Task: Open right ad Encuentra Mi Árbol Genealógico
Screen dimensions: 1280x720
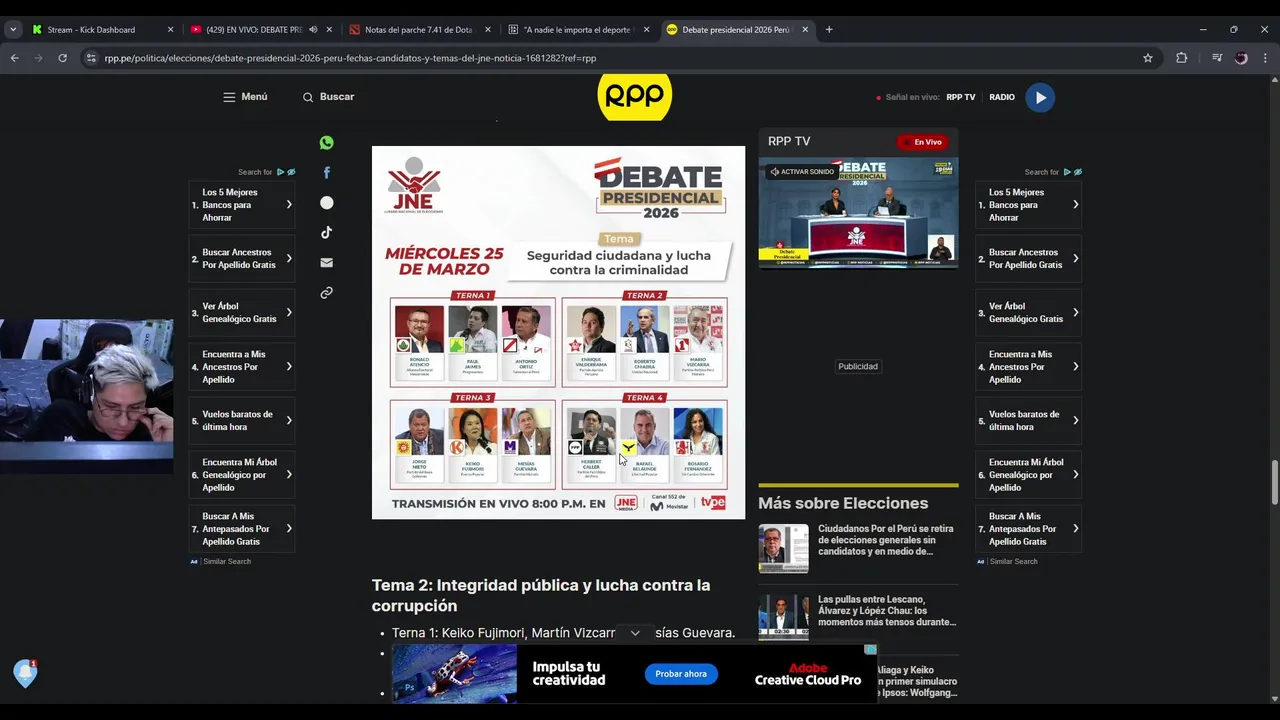Action: tap(1029, 475)
